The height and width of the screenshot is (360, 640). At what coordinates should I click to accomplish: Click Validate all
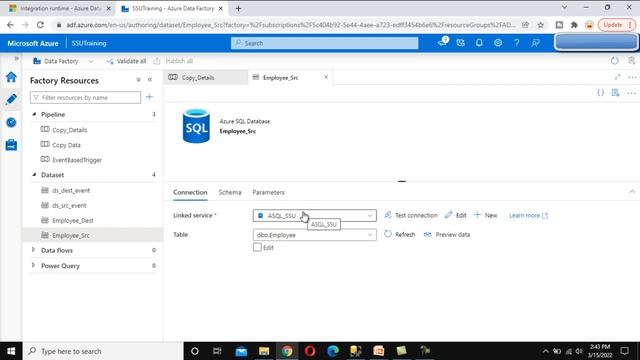[126, 61]
